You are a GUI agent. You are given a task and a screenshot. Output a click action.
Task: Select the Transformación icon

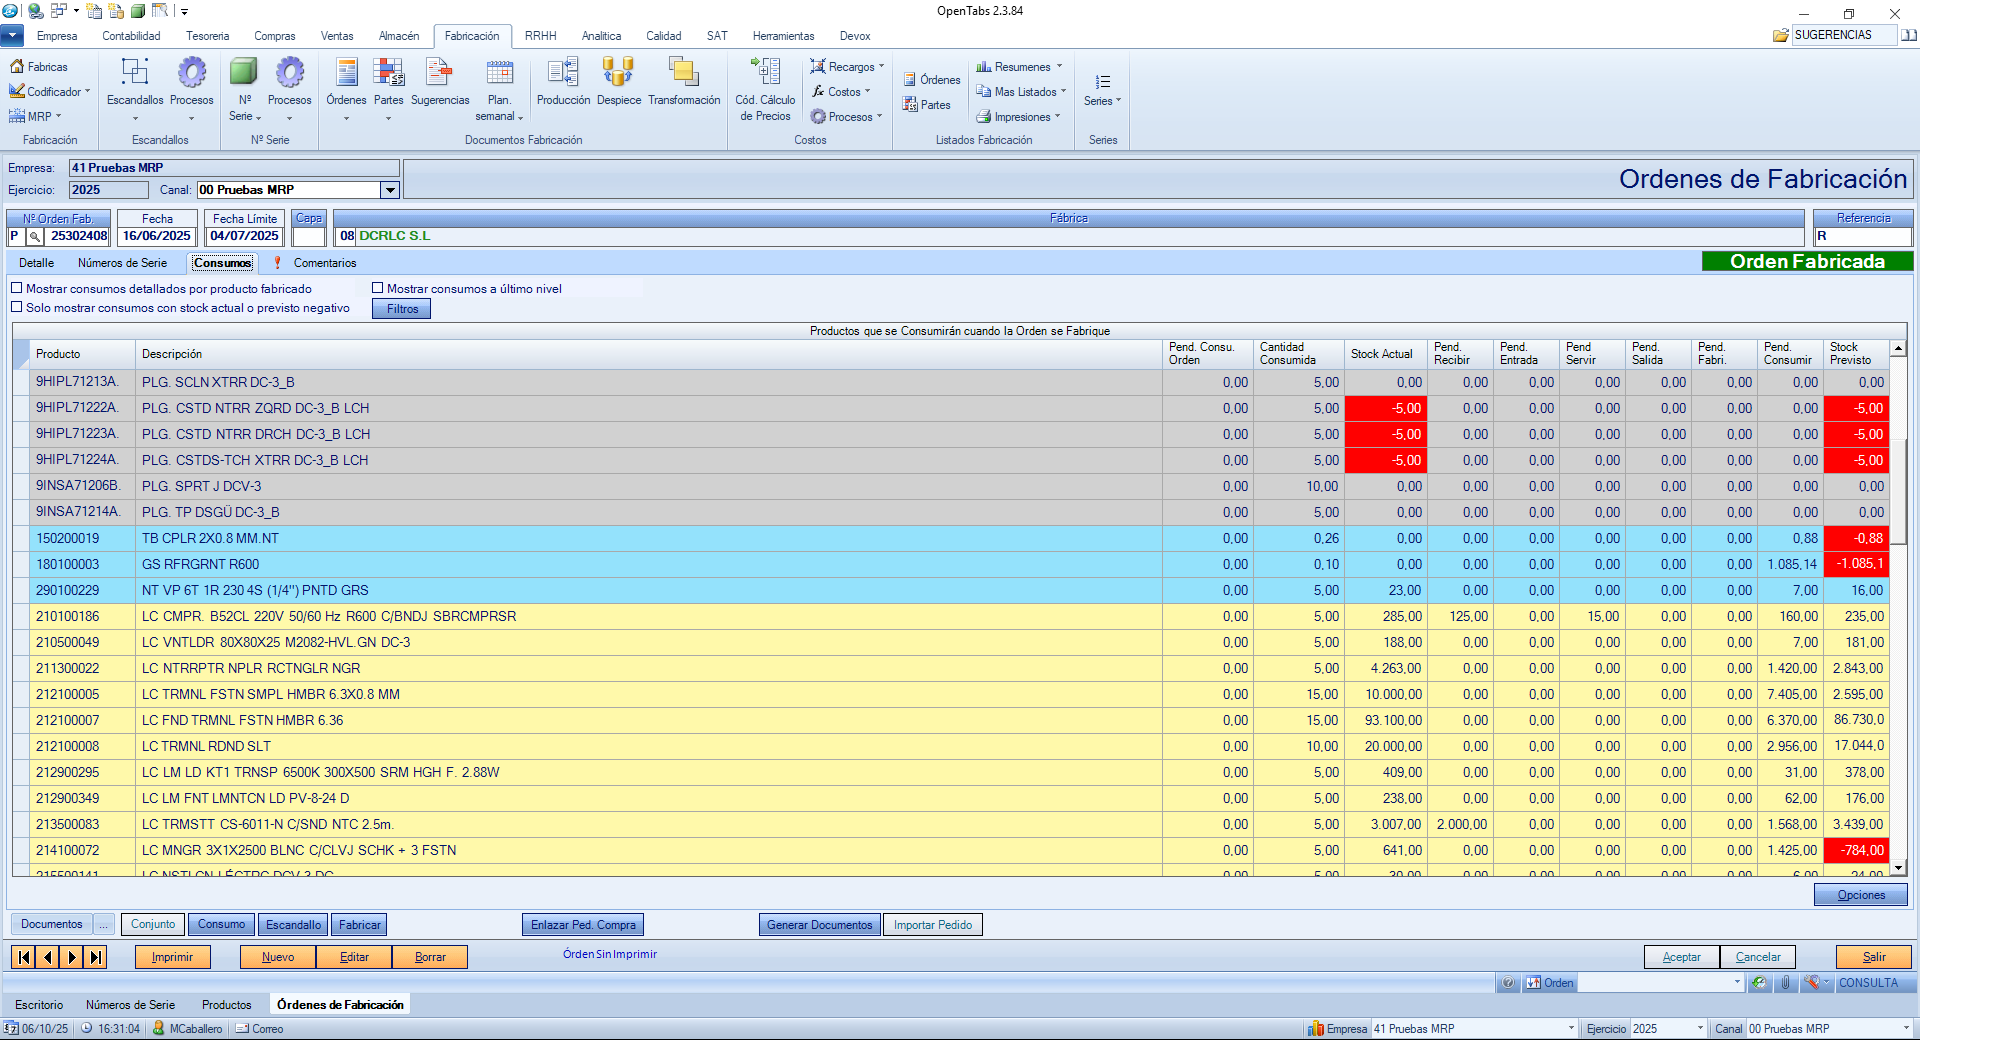(683, 74)
